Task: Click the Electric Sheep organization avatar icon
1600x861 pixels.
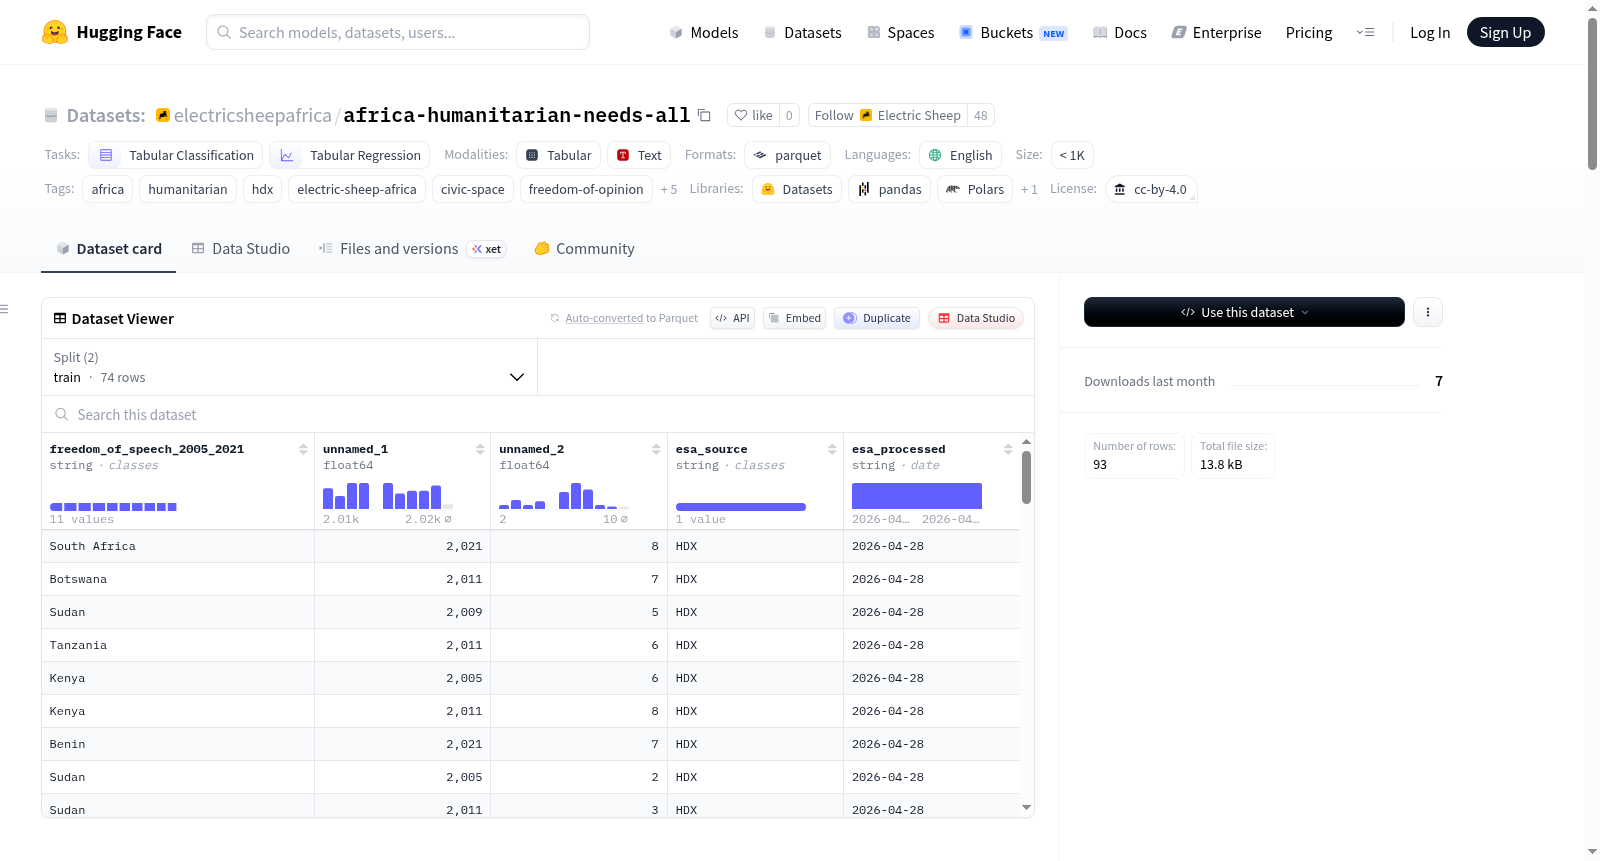Action: pyautogui.click(x=163, y=115)
